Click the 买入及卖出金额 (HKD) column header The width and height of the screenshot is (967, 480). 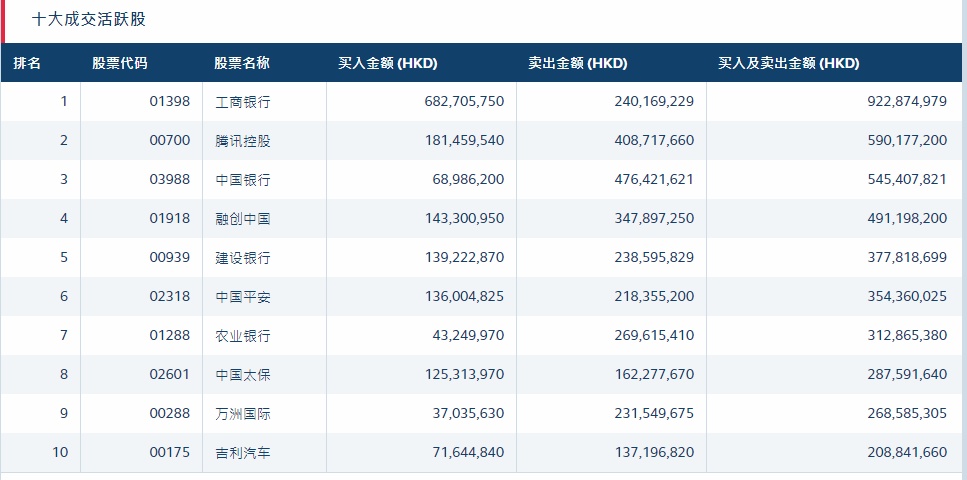tap(789, 63)
